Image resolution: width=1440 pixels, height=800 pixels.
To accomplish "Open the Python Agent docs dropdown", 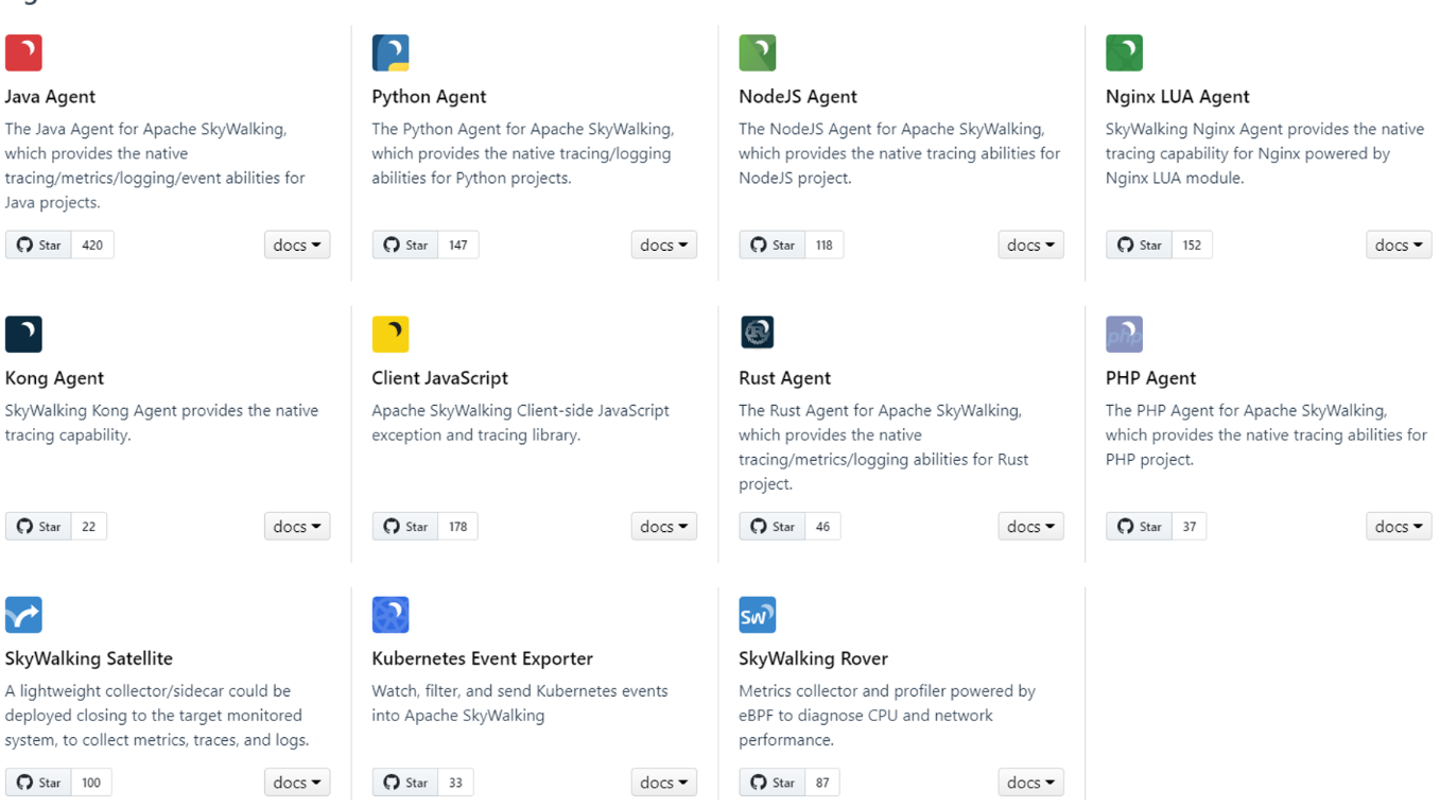I will tap(664, 245).
